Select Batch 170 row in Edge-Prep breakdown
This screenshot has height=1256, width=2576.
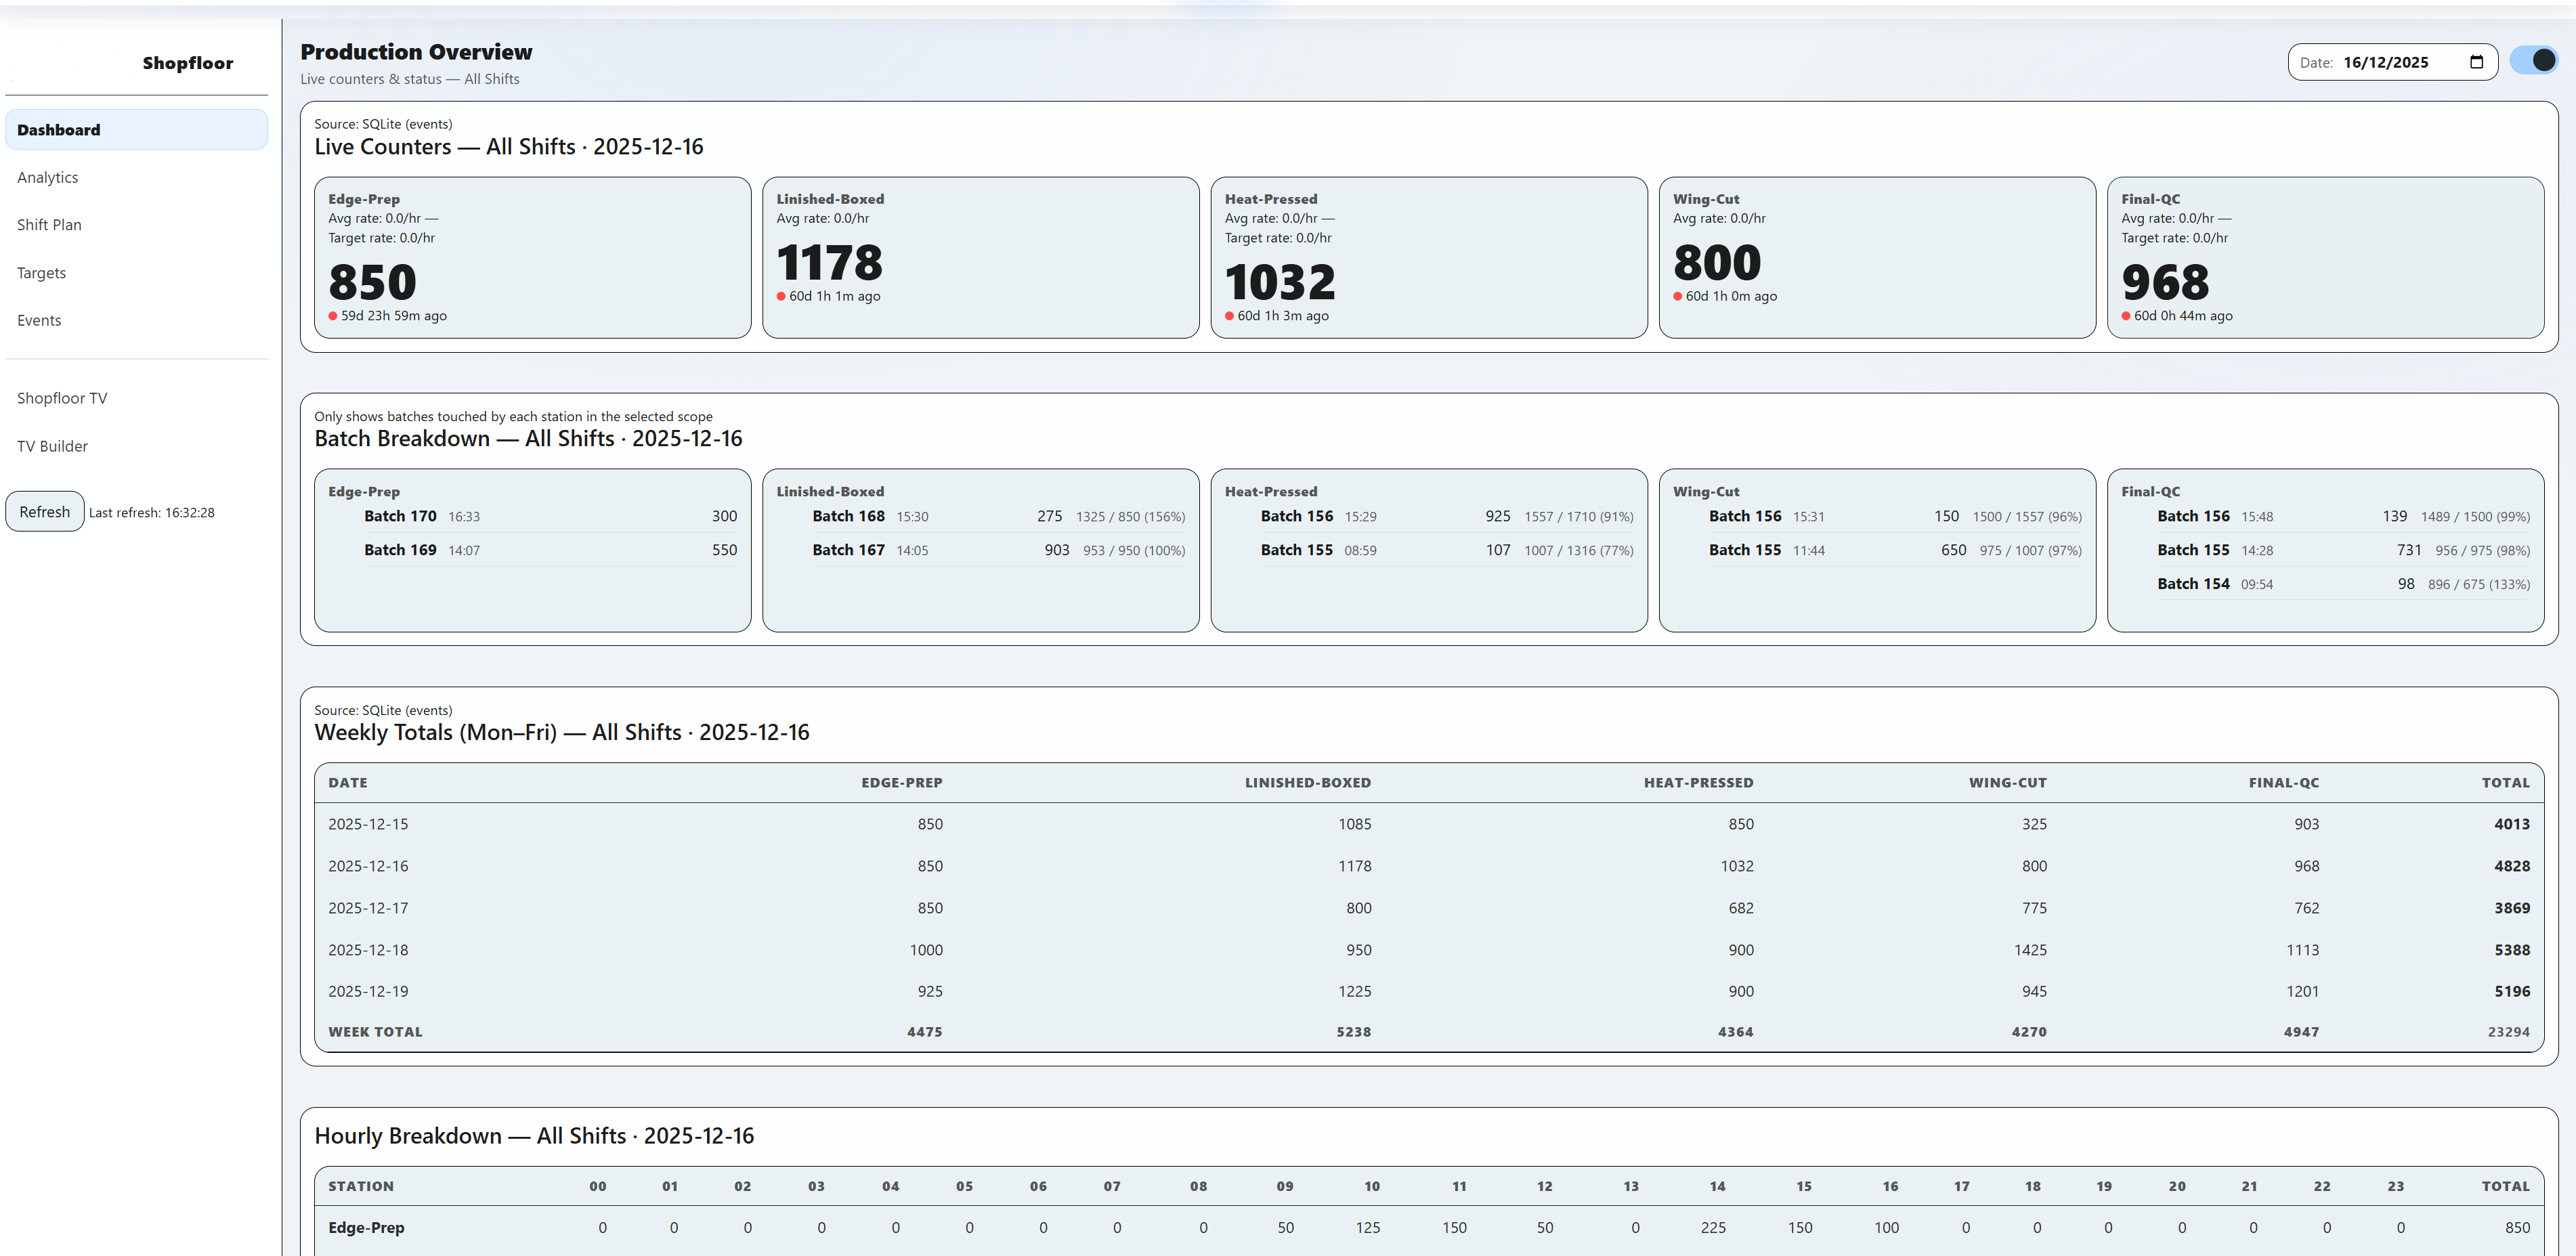pos(550,516)
